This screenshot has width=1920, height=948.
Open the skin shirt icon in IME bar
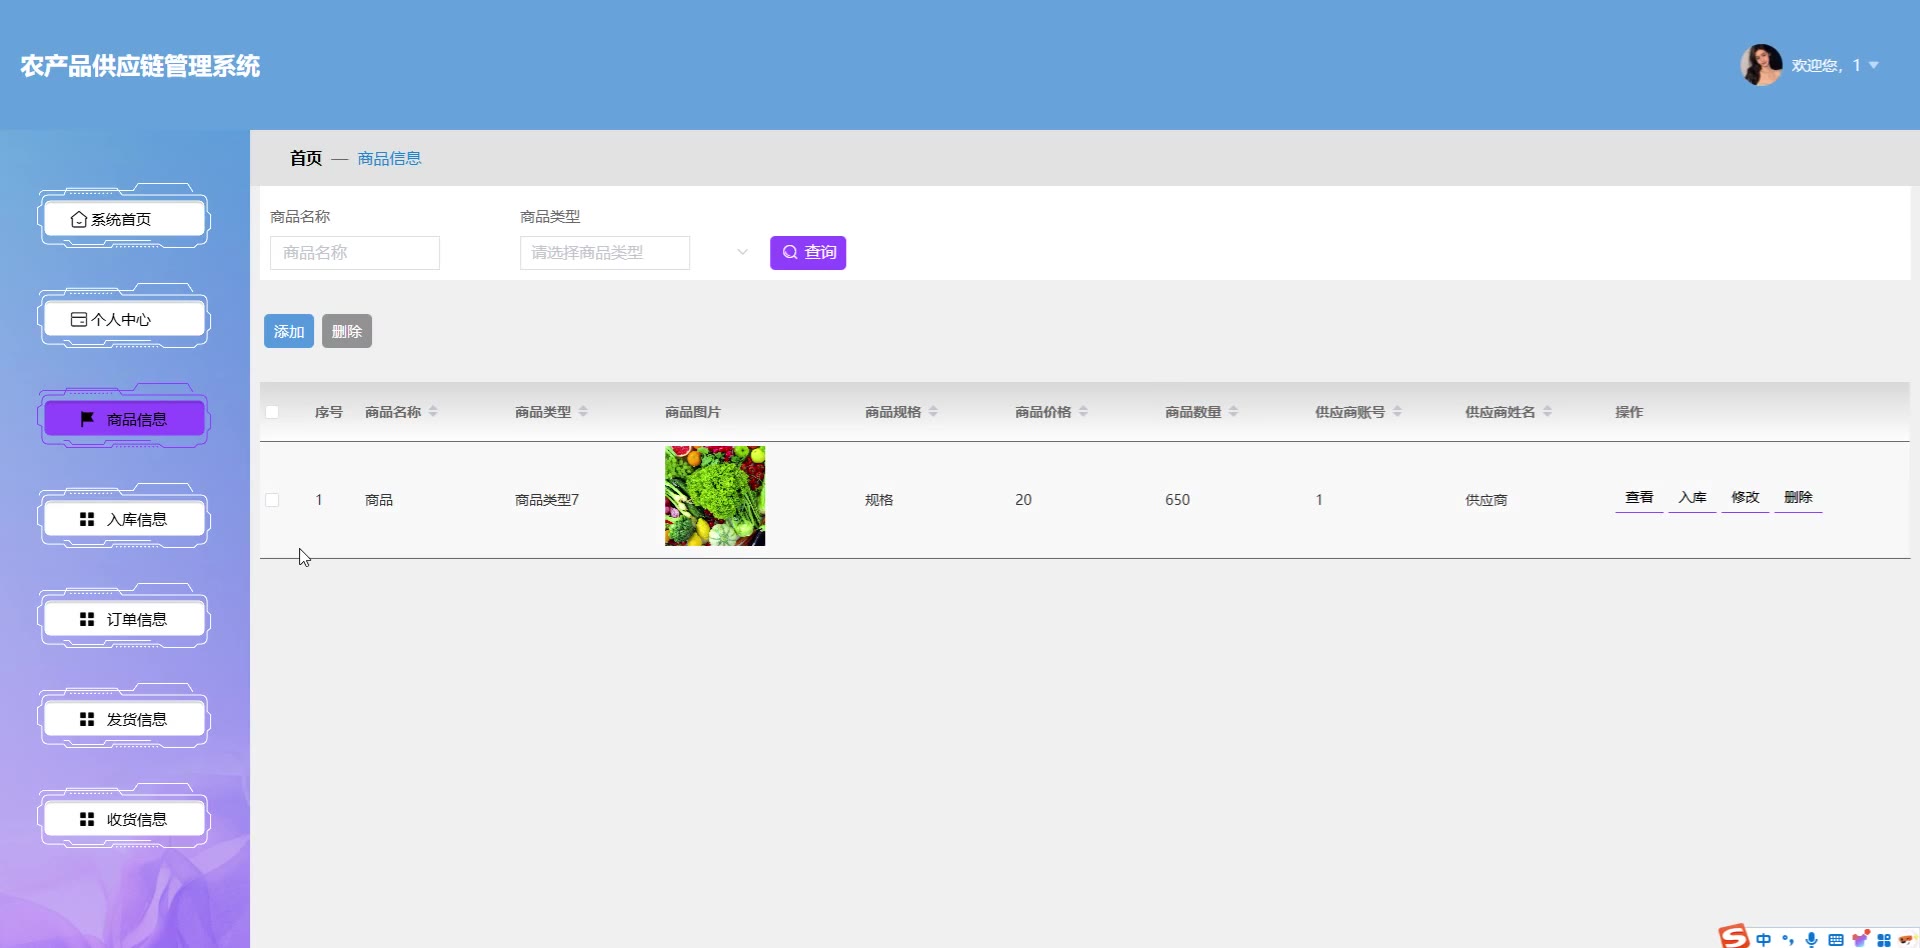pyautogui.click(x=1860, y=938)
